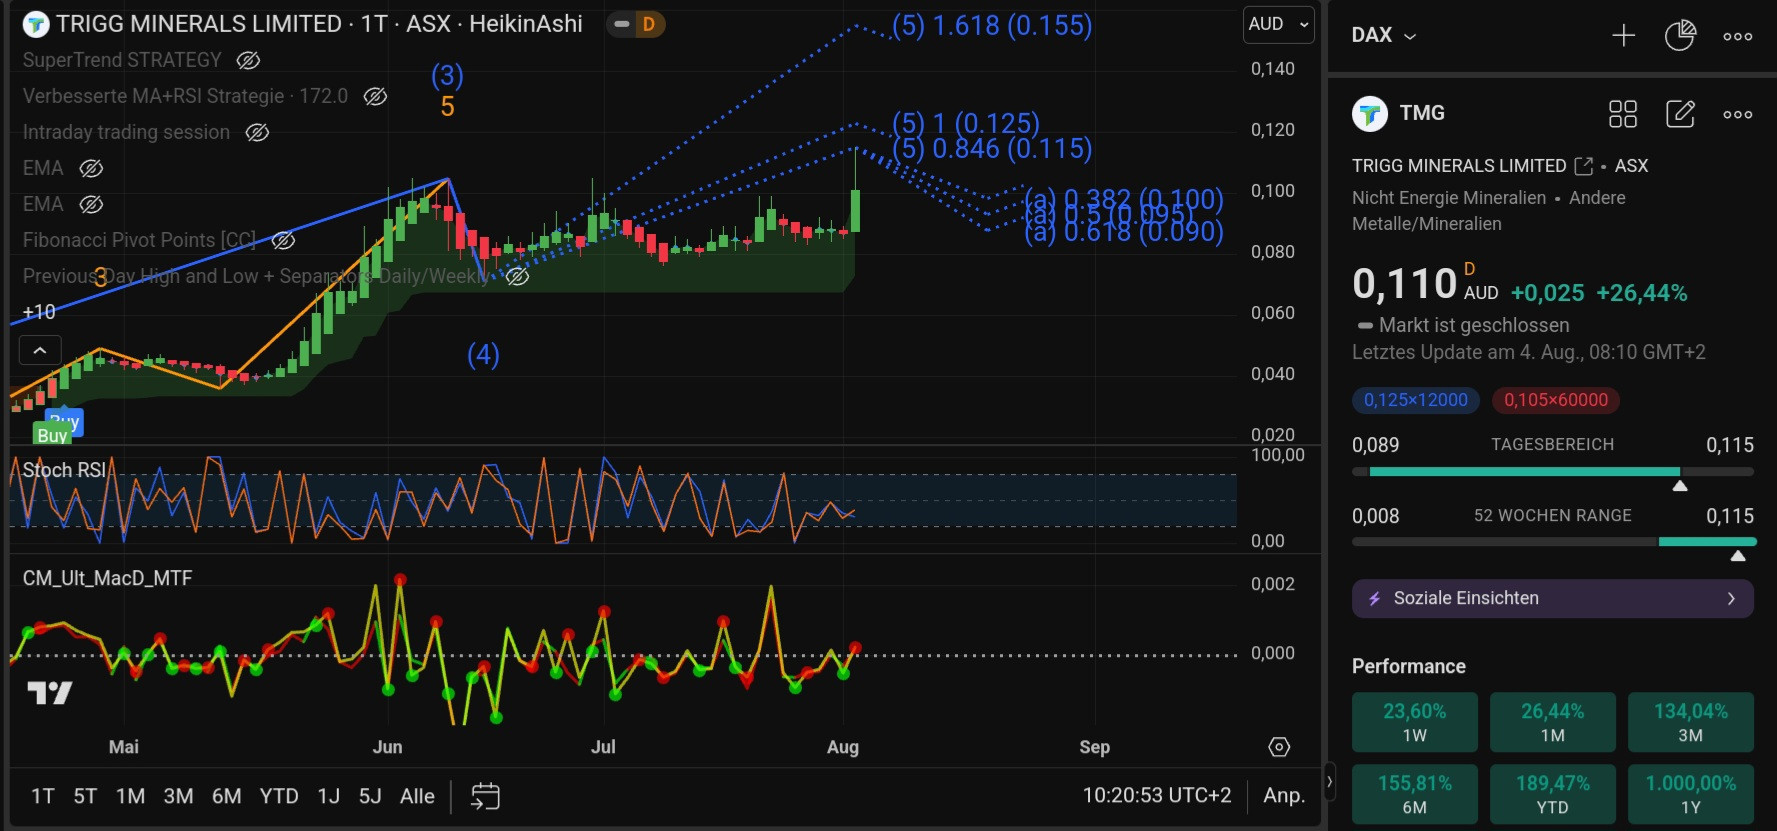Select the Alle time range
Viewport: 1777px width, 831px height.
417,796
